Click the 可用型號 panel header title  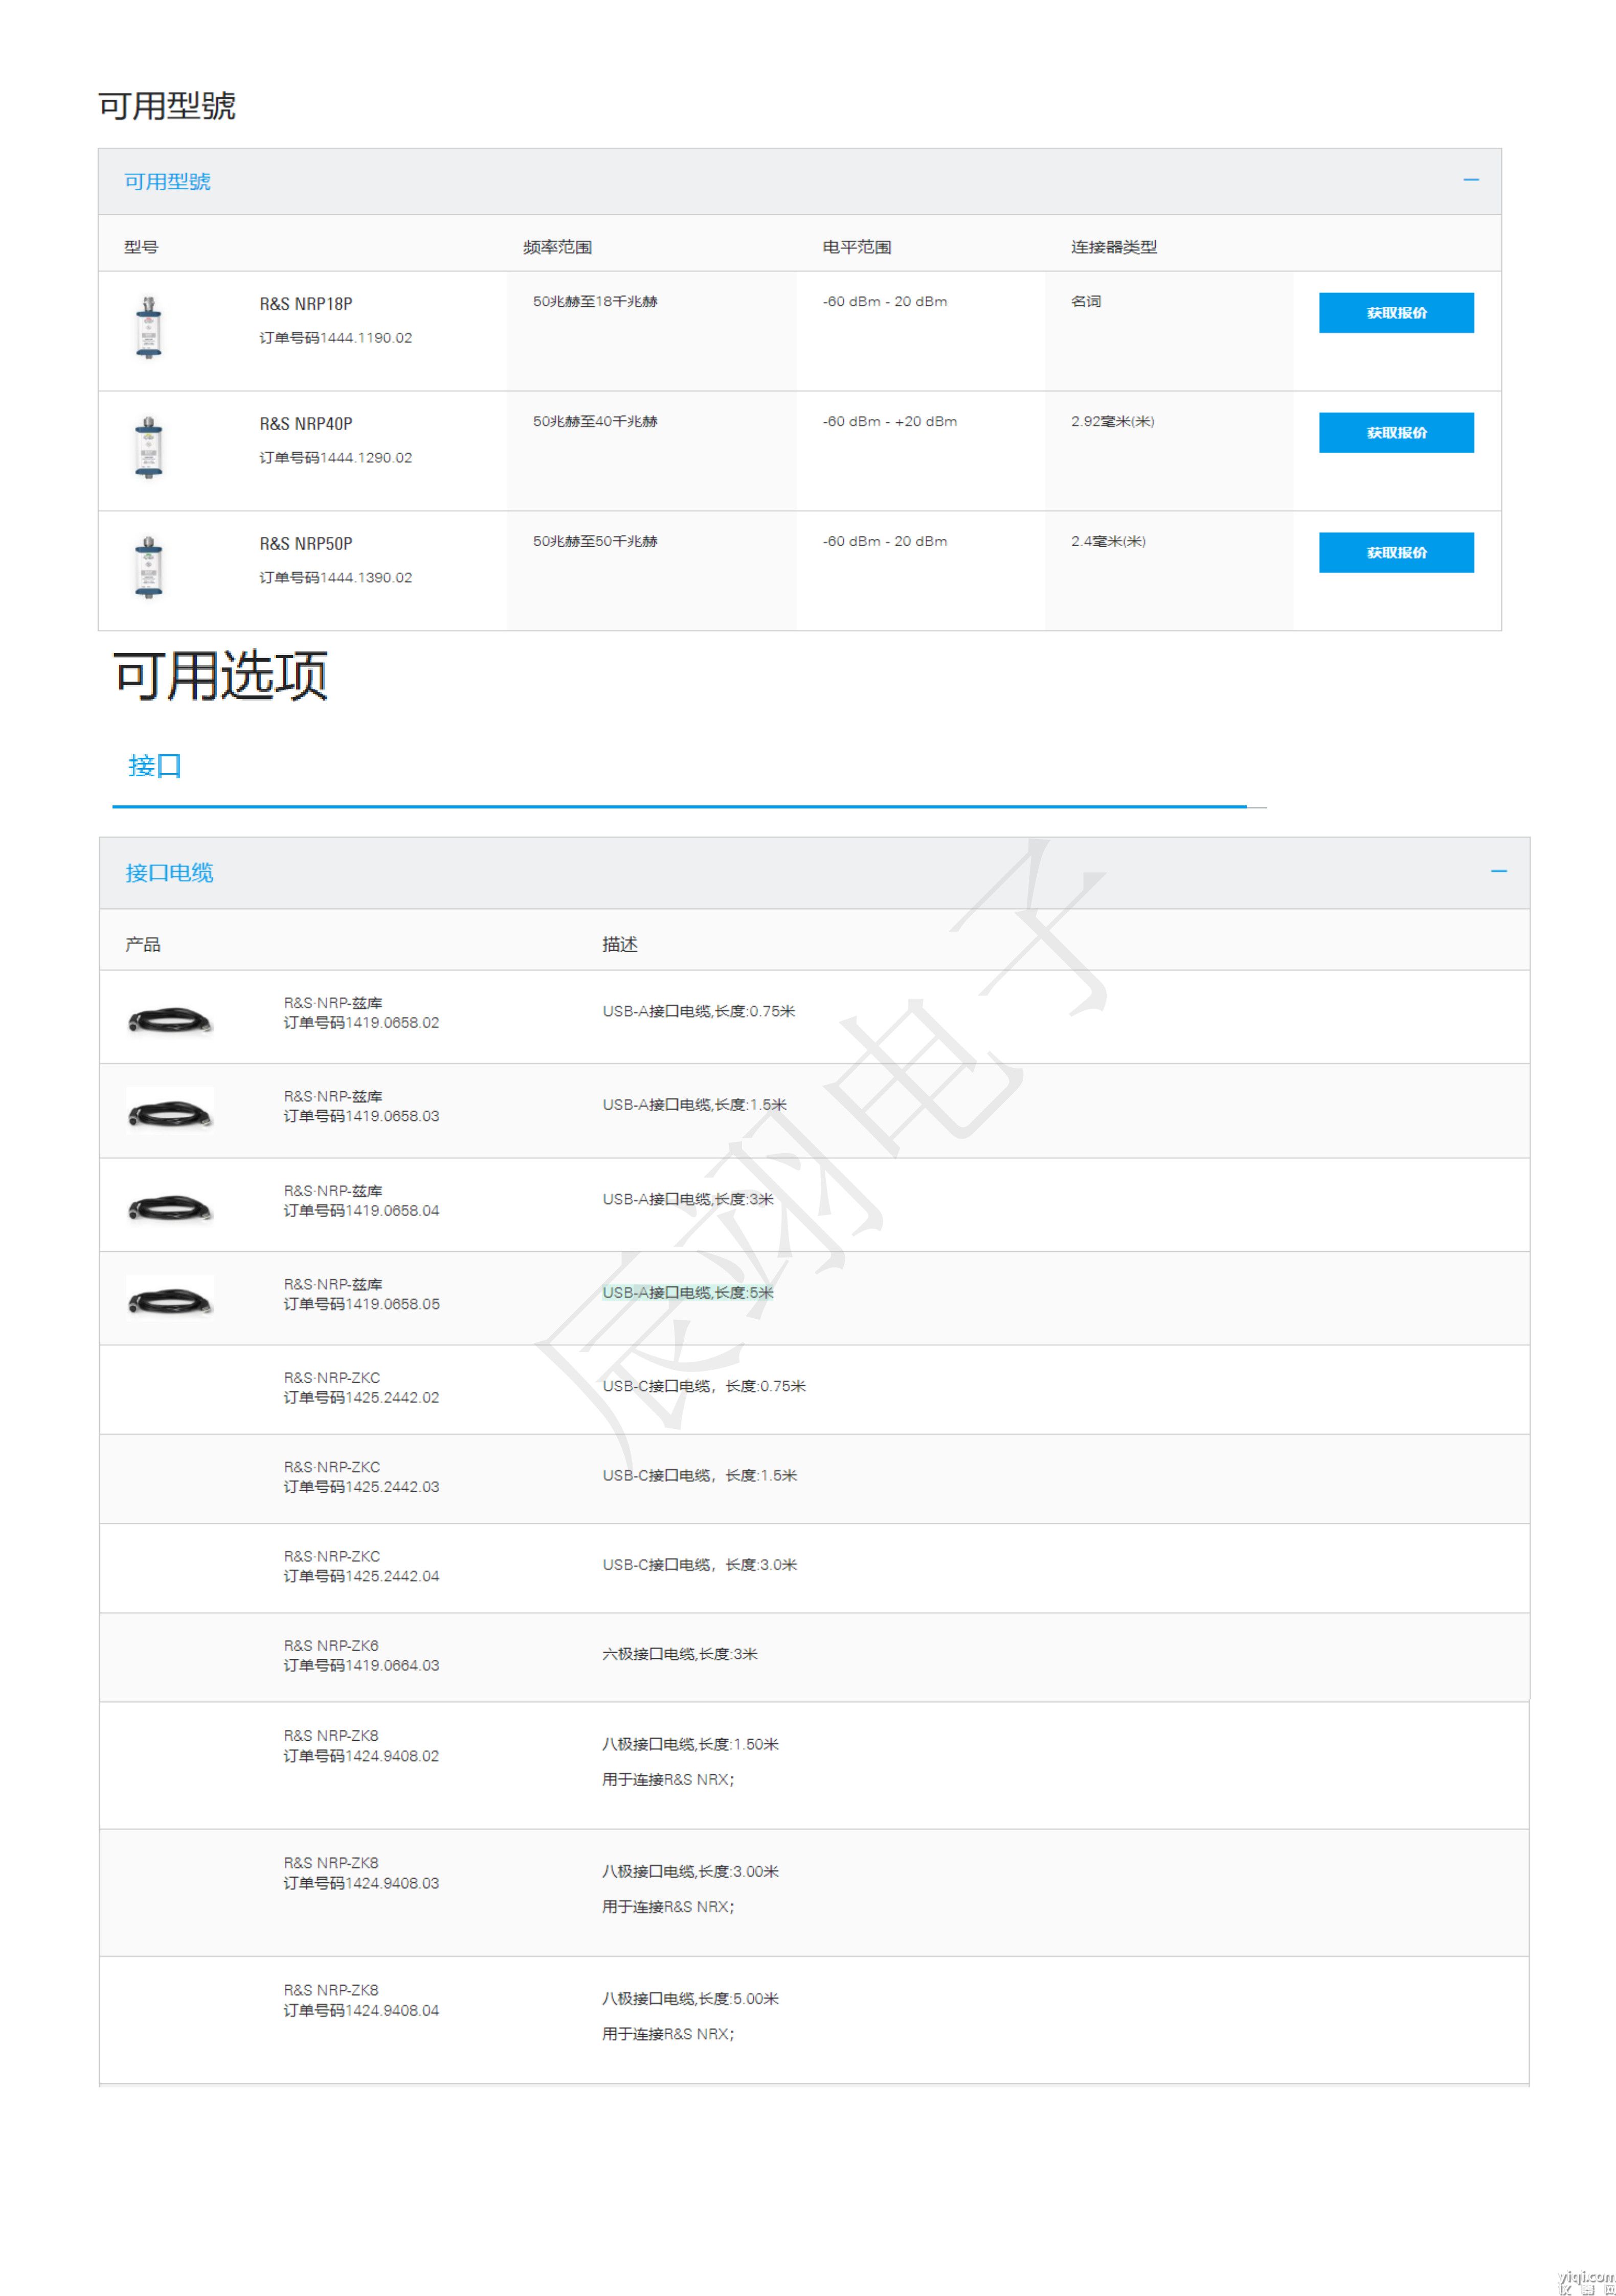[x=167, y=181]
